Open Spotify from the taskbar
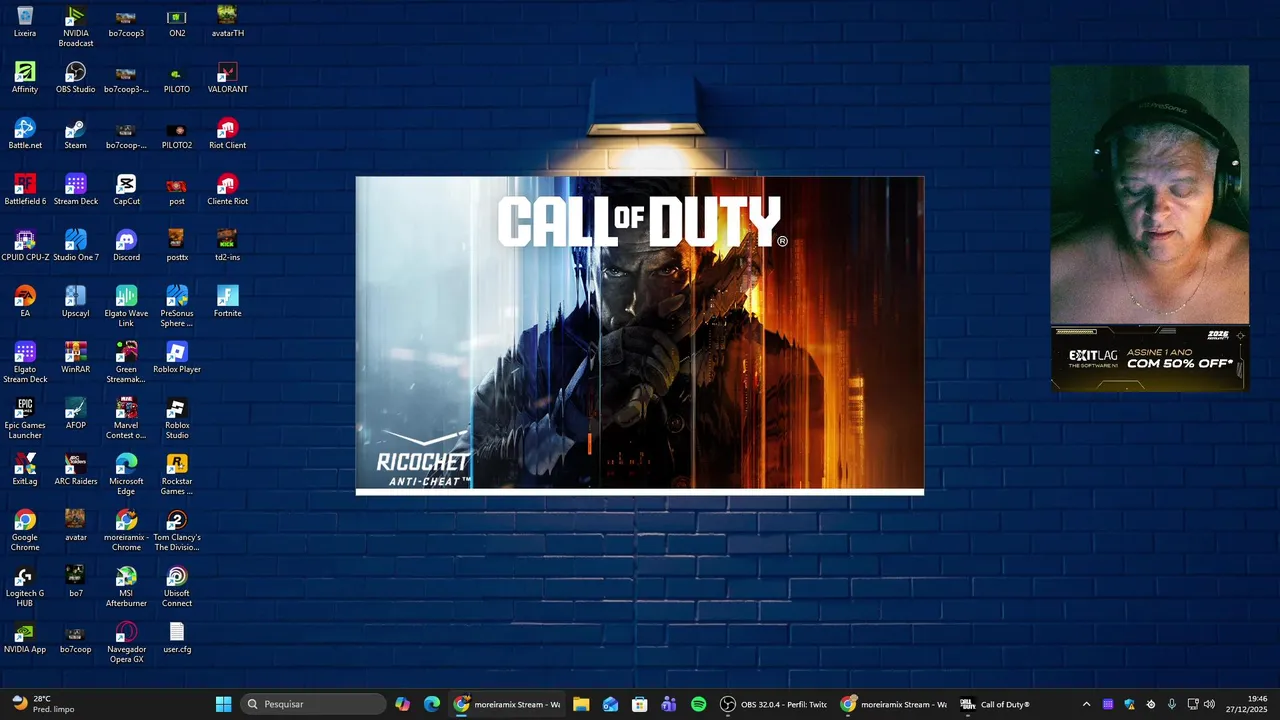 [699, 704]
